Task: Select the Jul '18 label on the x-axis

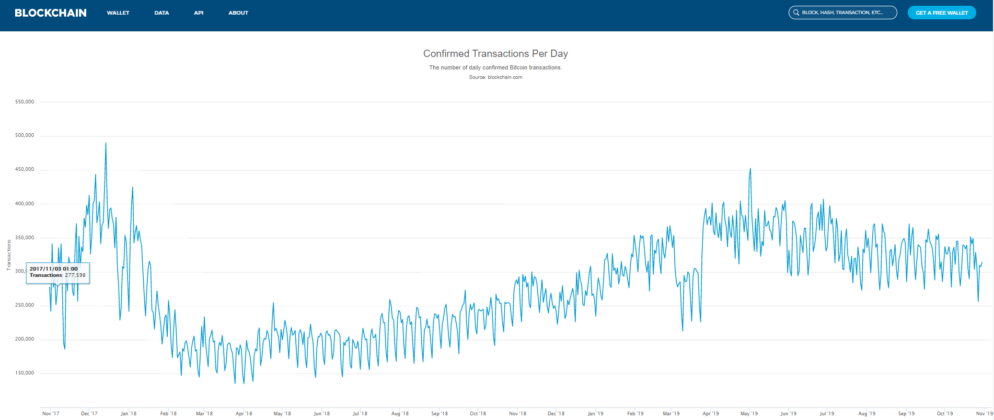Action: coord(360,412)
